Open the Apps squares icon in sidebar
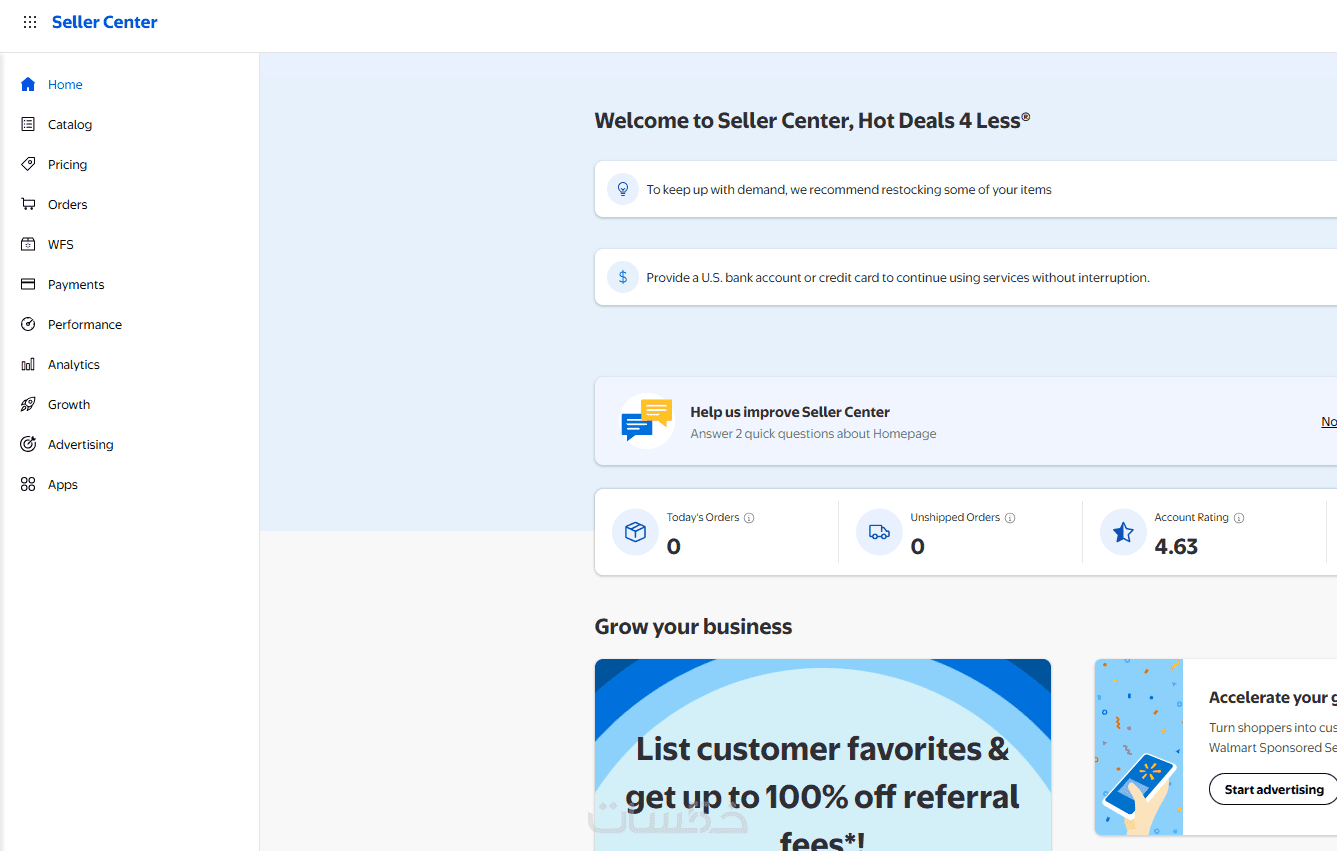The width and height of the screenshot is (1337, 851). [x=28, y=484]
